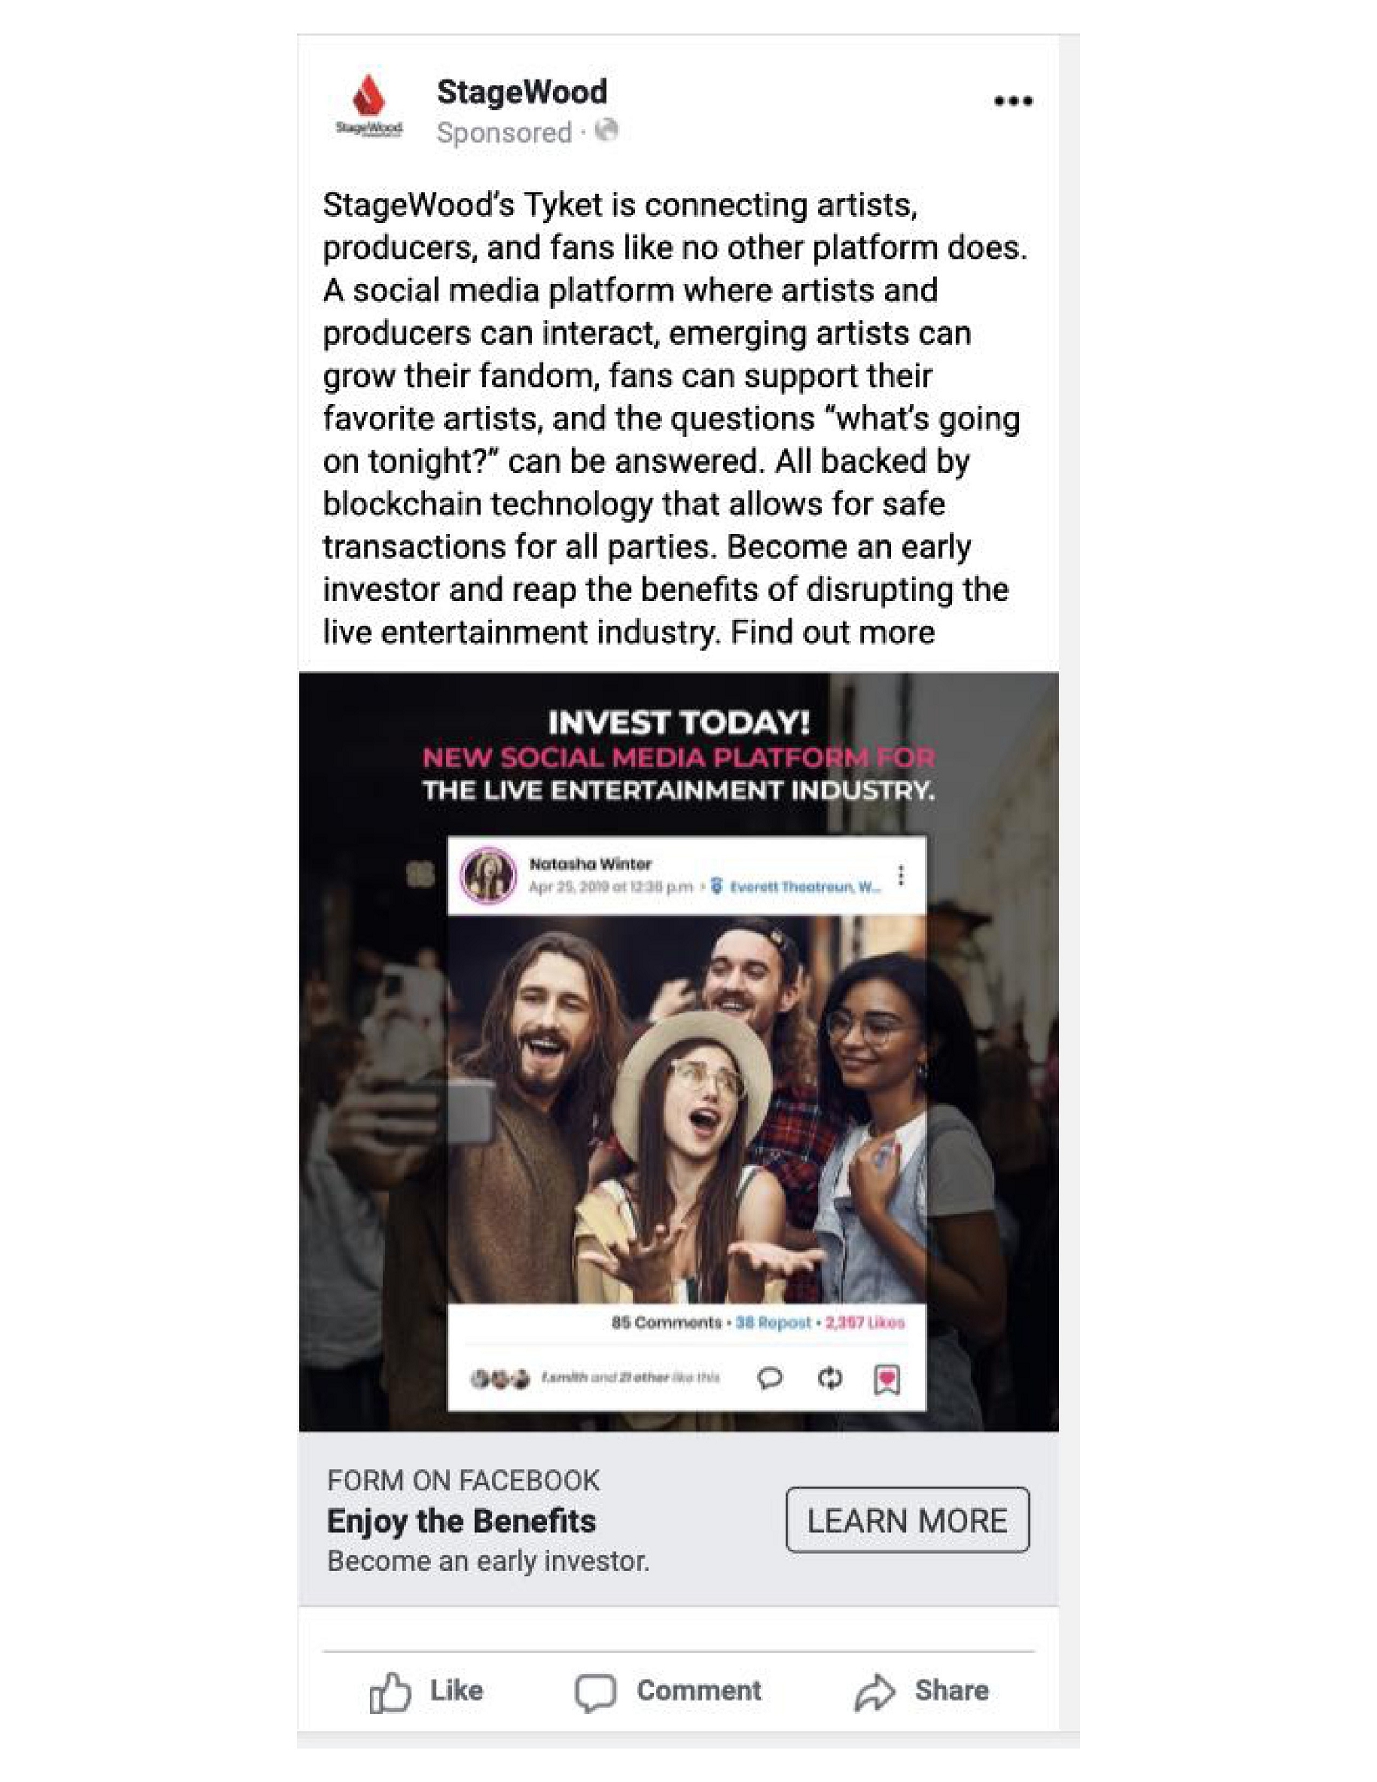Click the thumbs-up Like icon
The image size is (1377, 1782).
[x=390, y=1692]
